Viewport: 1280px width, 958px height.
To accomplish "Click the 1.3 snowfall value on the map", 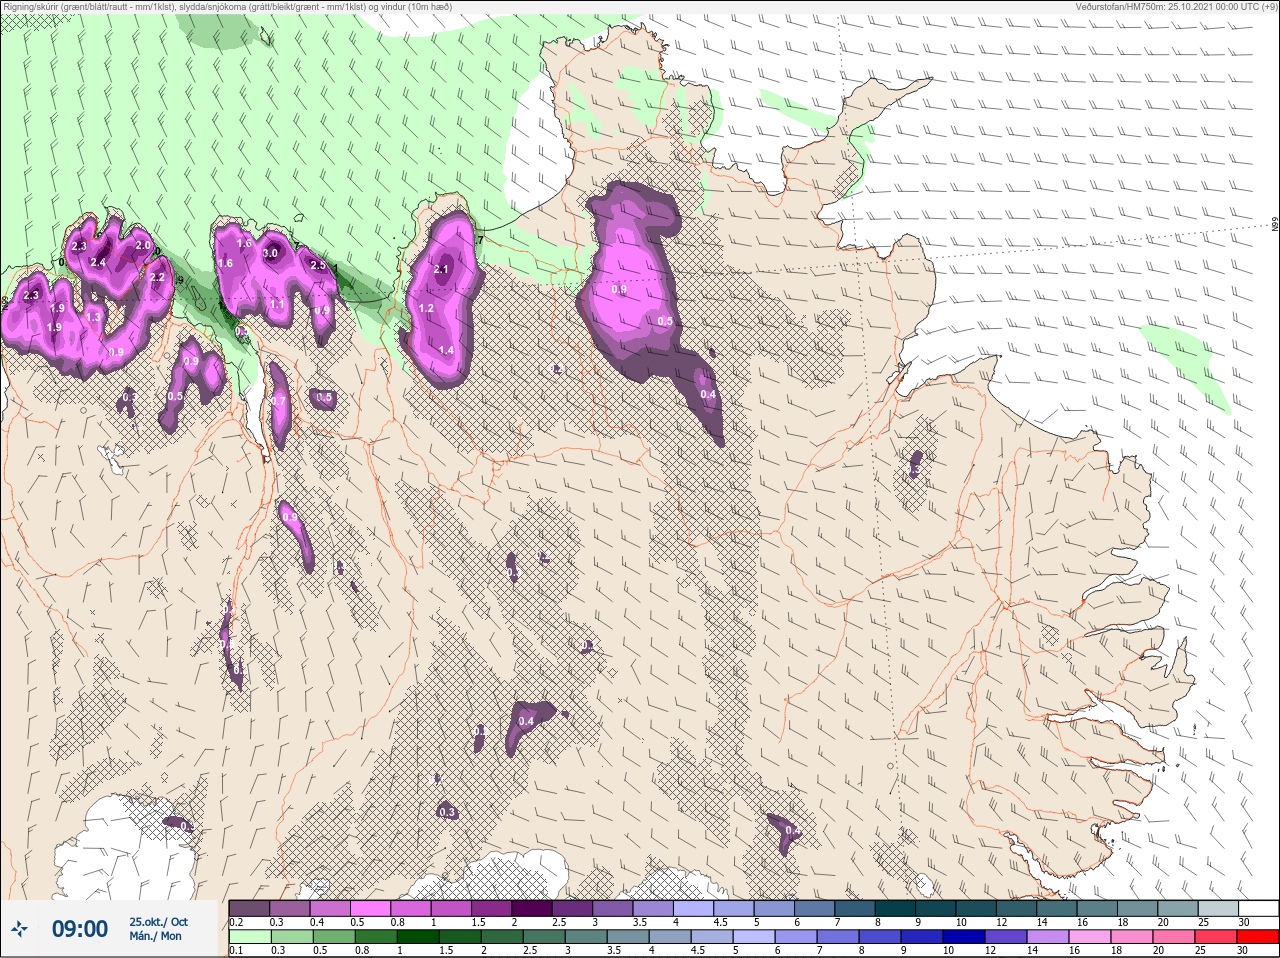I will click(94, 316).
